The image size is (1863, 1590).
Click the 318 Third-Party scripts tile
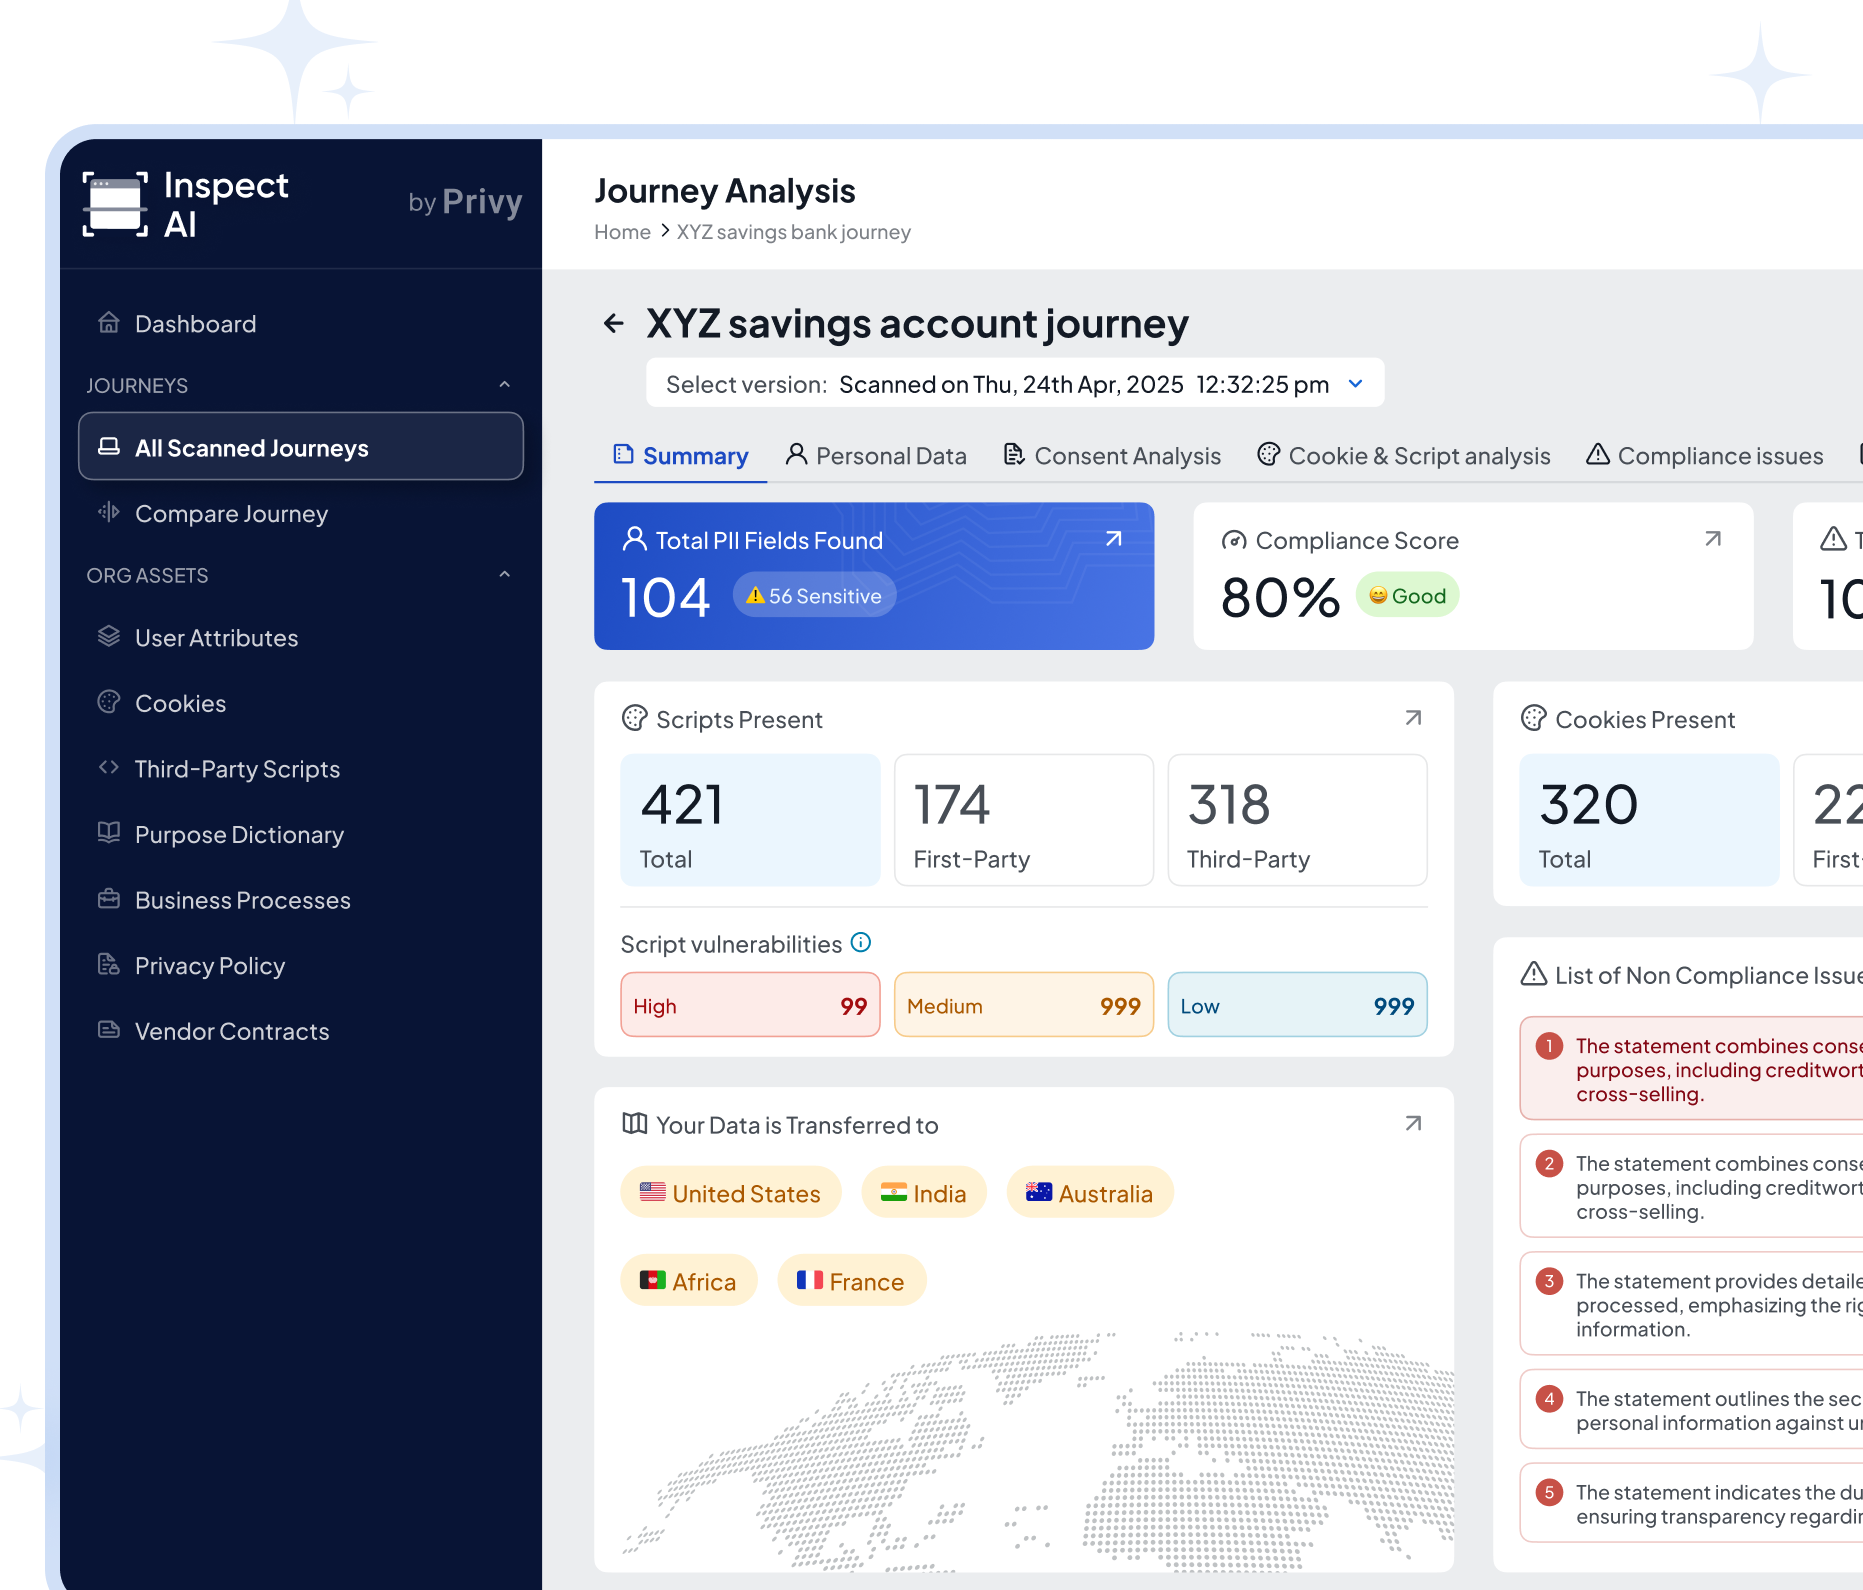tap(1297, 820)
